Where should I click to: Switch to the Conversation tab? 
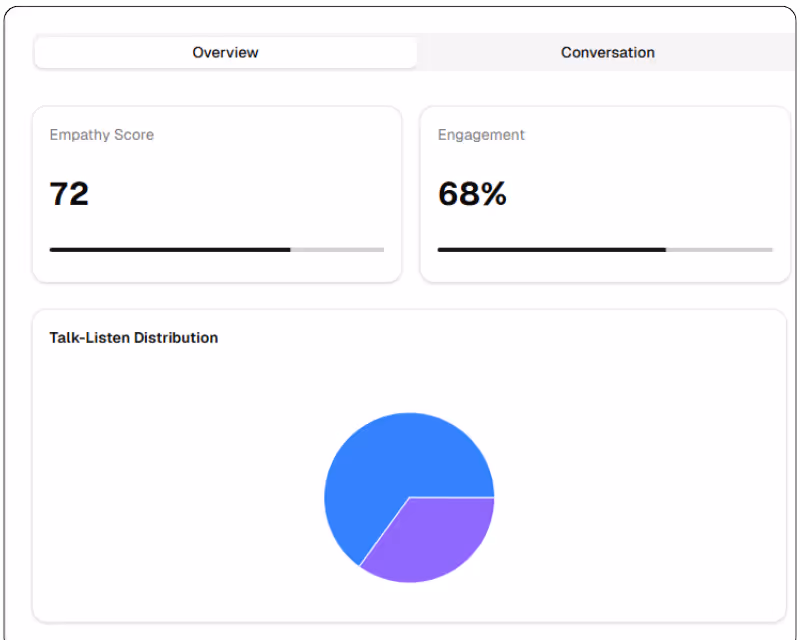[x=607, y=52]
